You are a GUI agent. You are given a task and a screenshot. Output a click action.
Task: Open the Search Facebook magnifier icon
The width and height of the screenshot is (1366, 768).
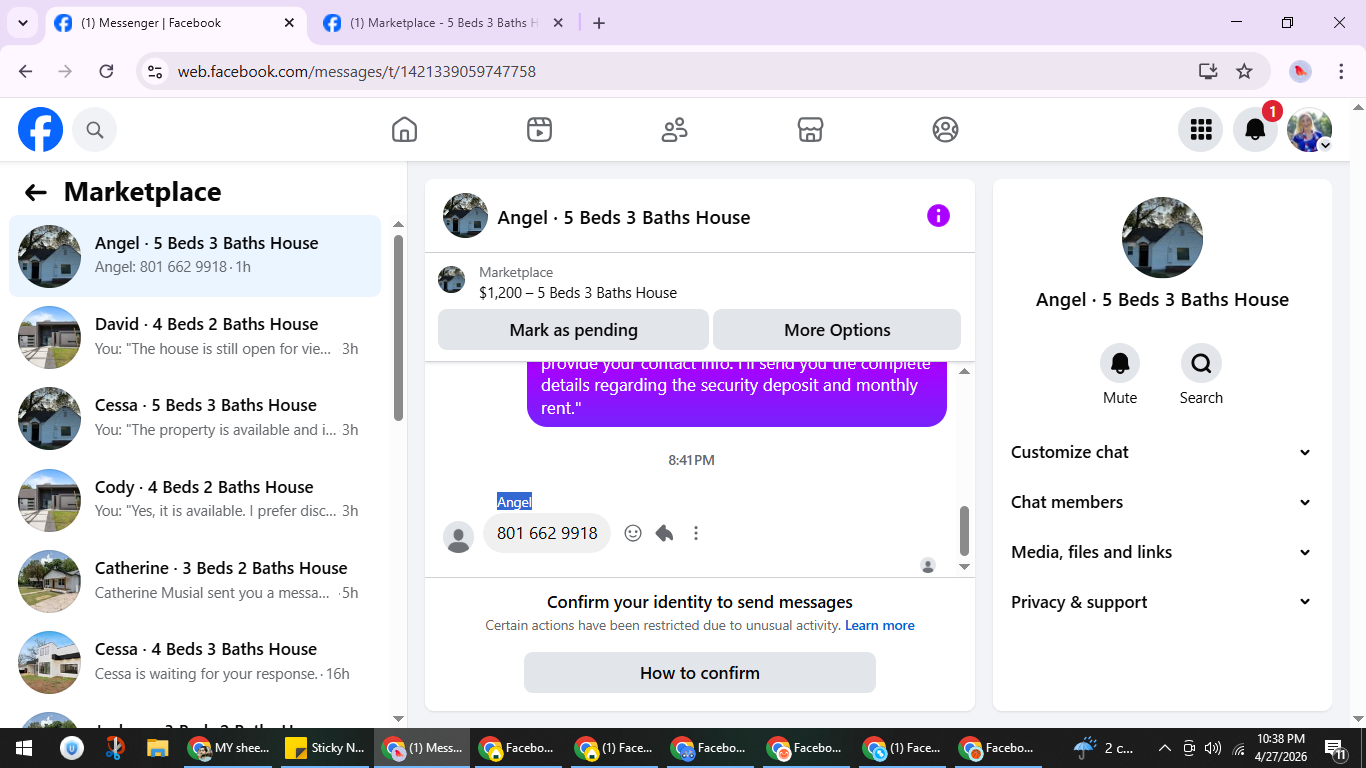pyautogui.click(x=95, y=130)
